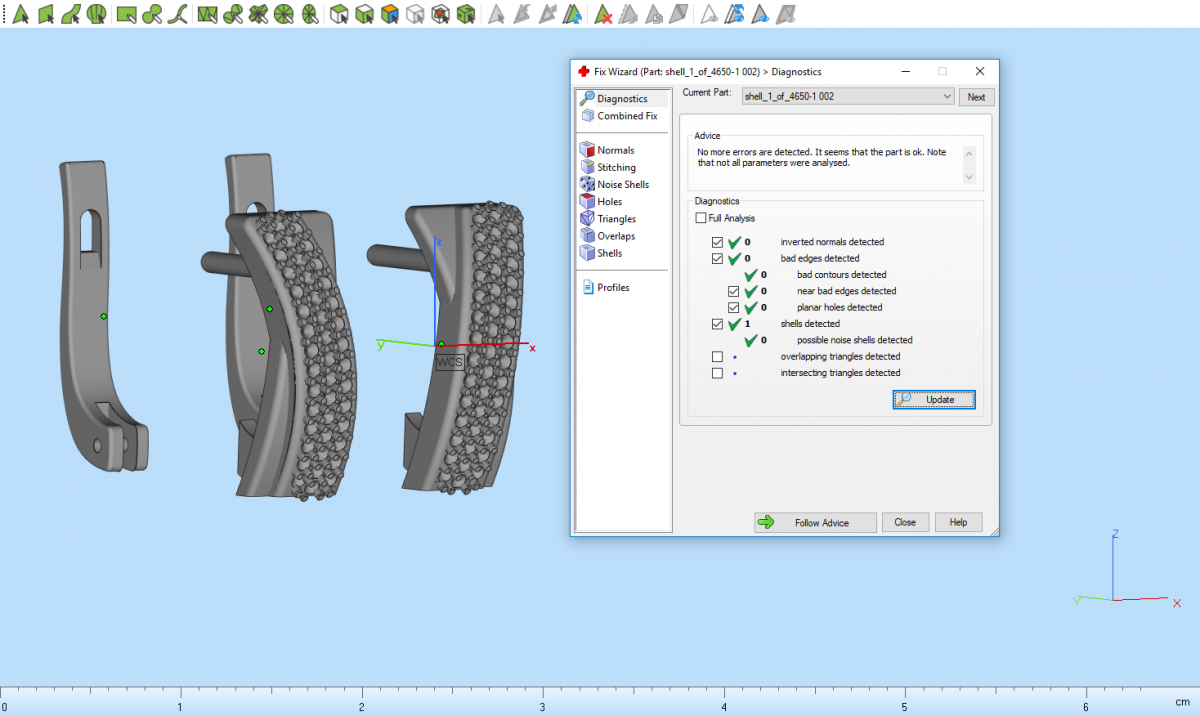This screenshot has height=716, width=1200.
Task: Open the Triangles fix page
Action: point(616,218)
